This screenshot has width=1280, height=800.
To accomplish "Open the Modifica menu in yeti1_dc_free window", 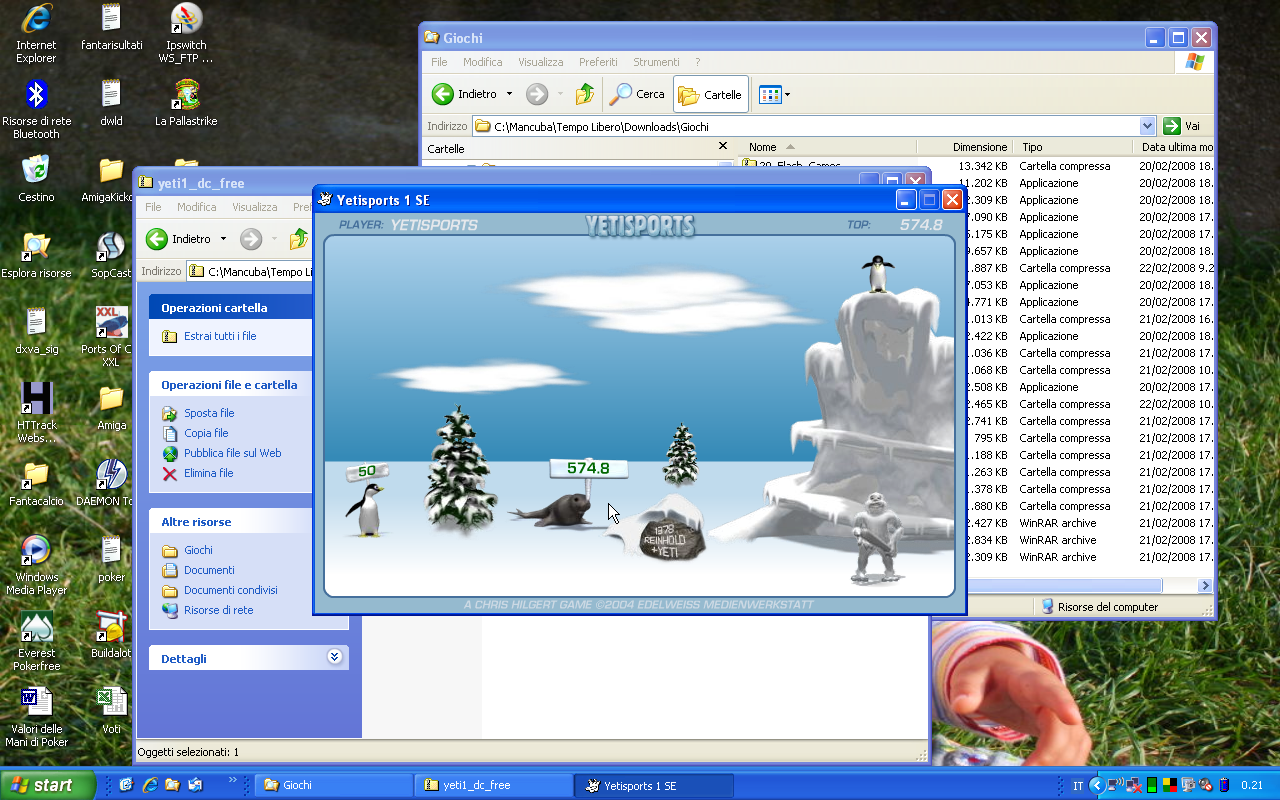I will (x=197, y=207).
